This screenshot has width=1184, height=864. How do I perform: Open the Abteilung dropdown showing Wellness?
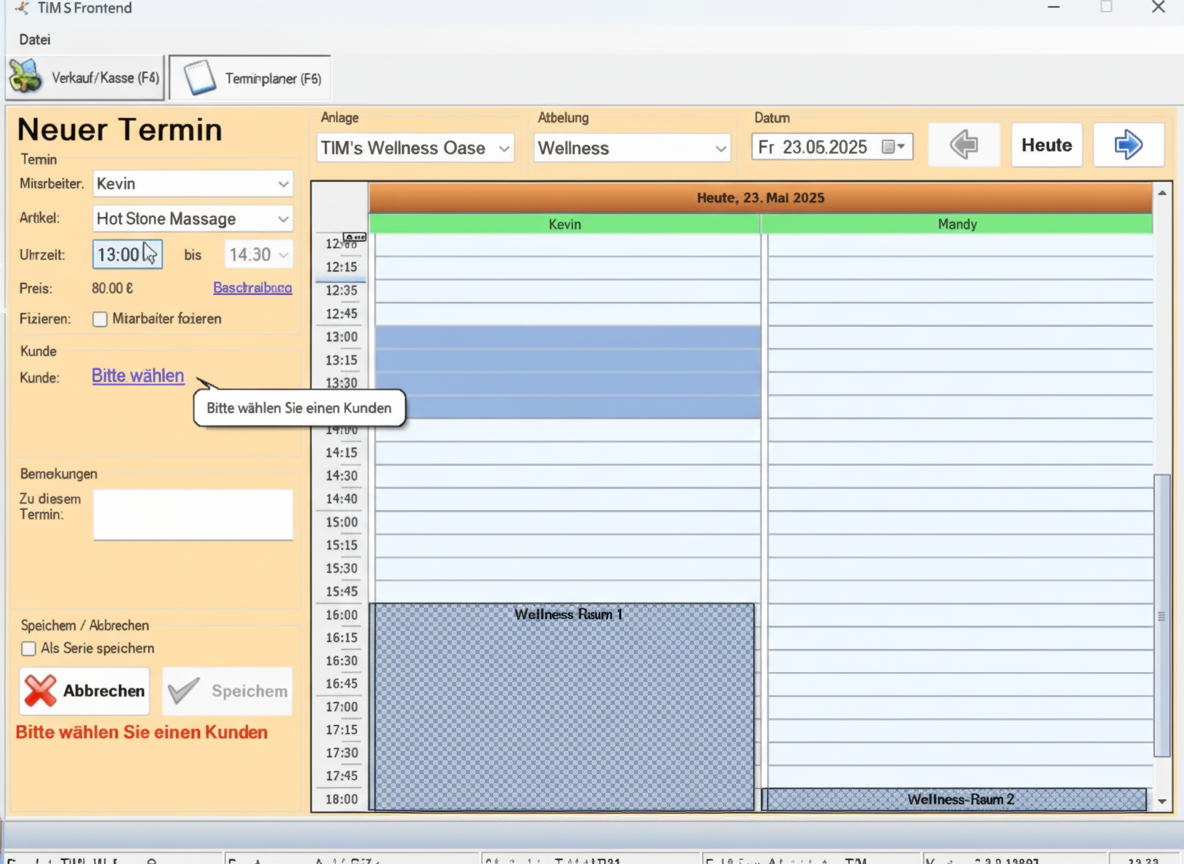(721, 149)
